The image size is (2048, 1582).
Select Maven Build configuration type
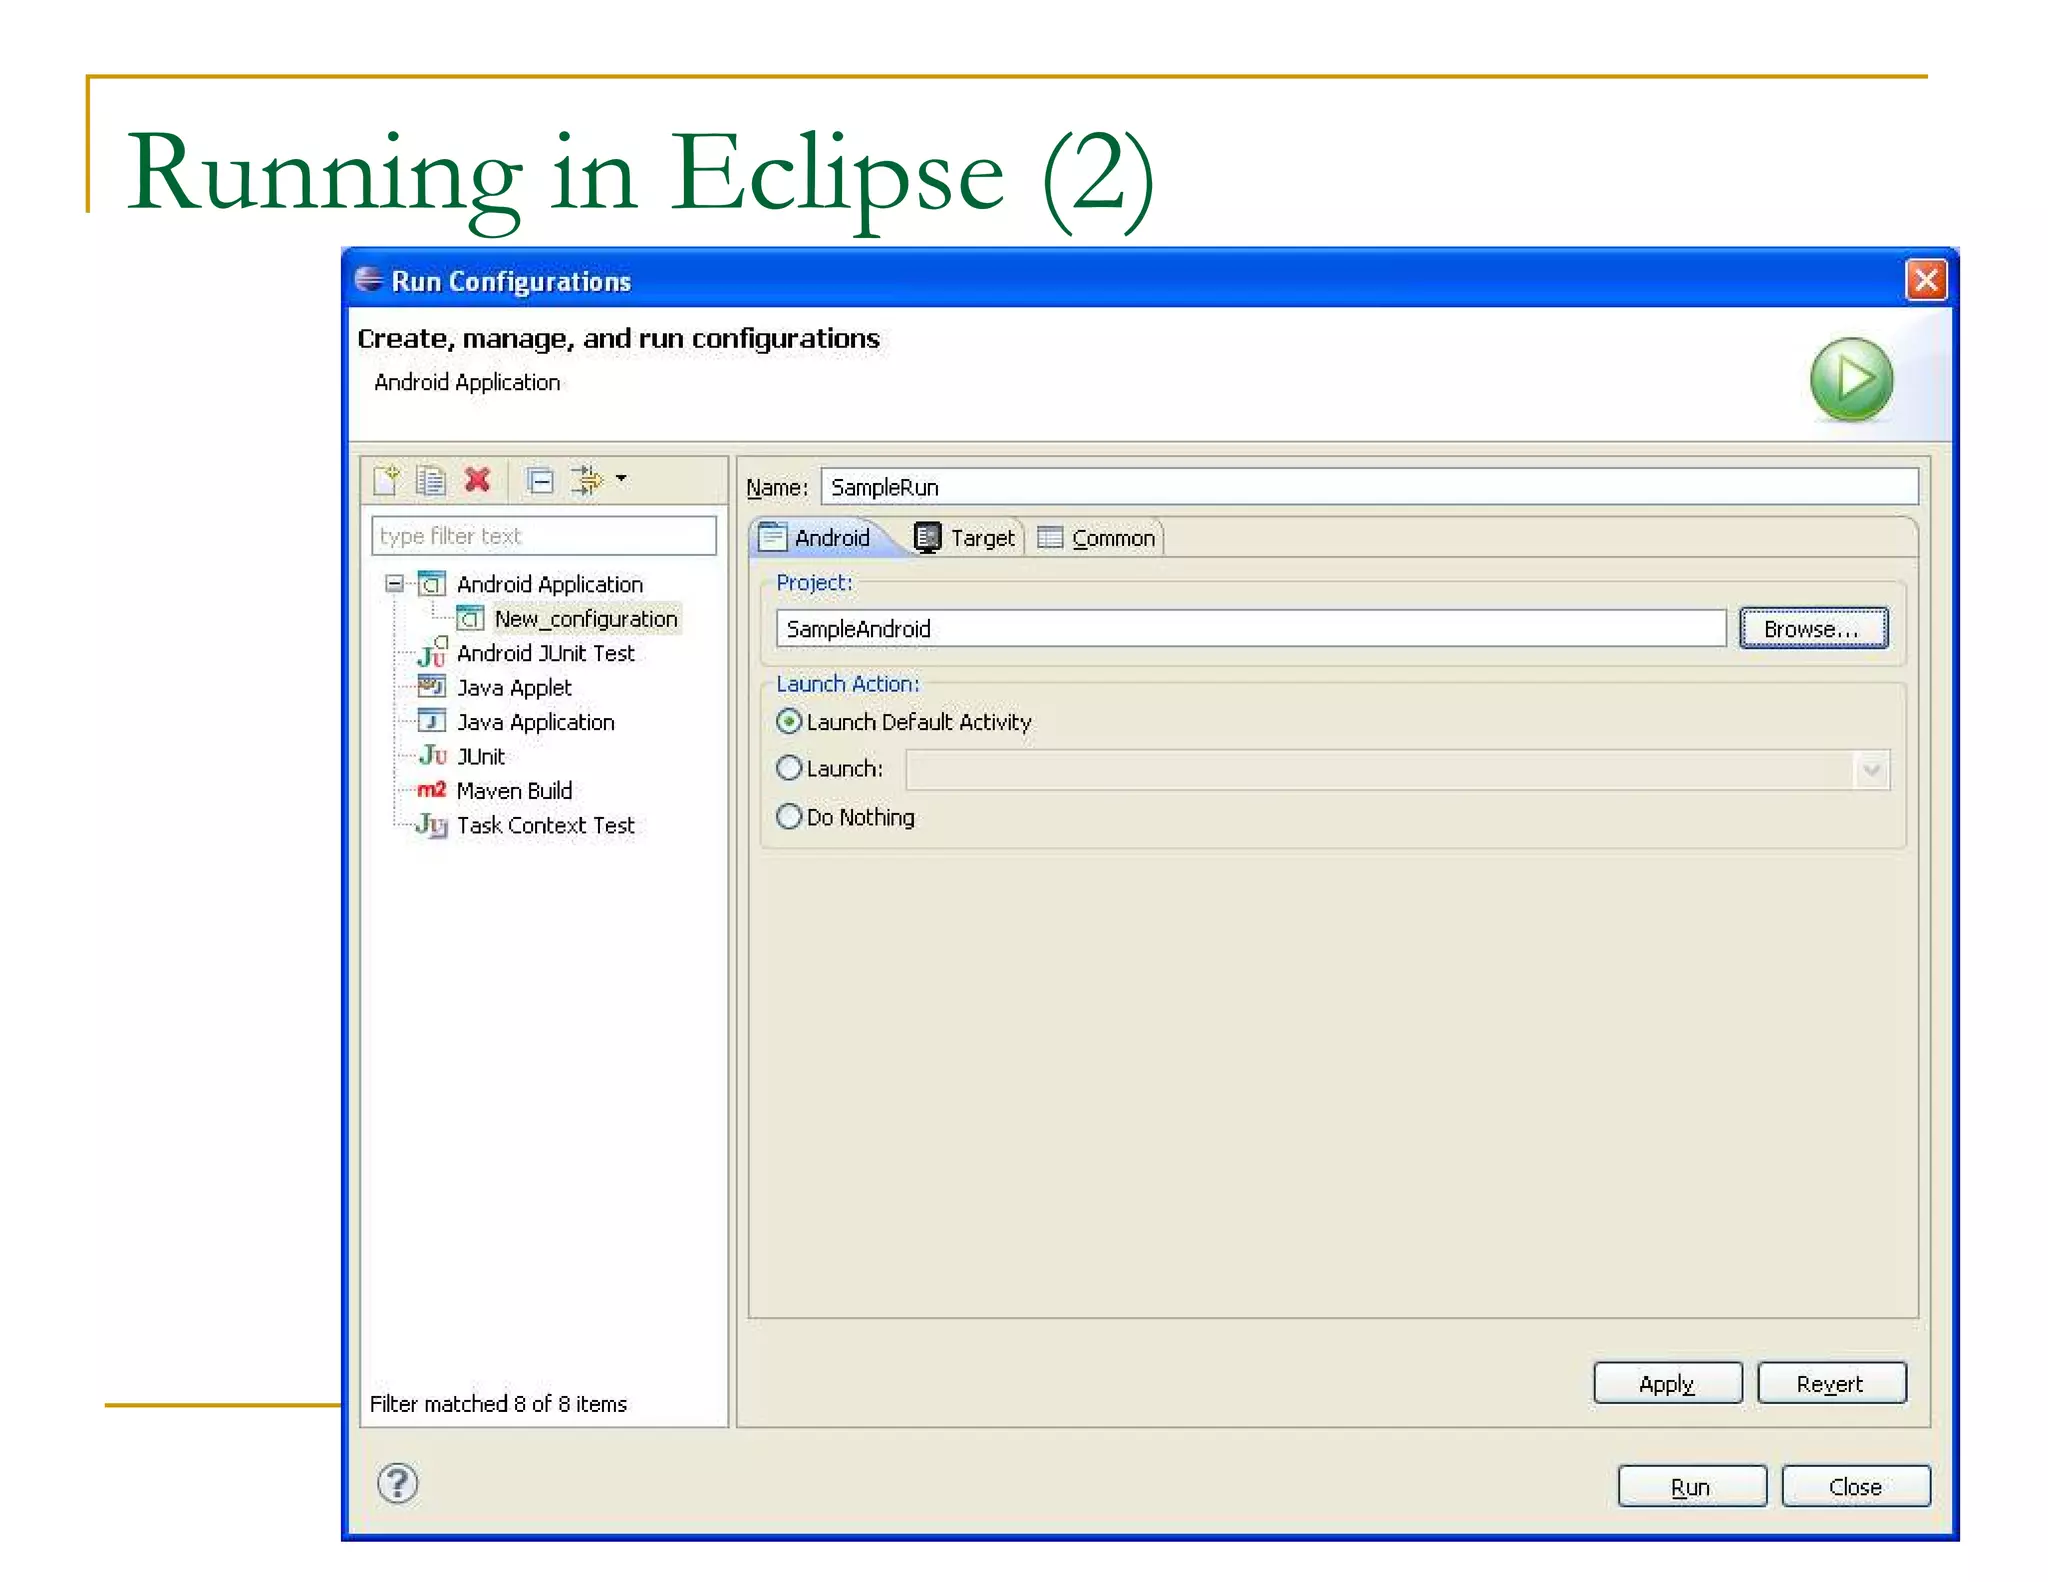coord(514,790)
